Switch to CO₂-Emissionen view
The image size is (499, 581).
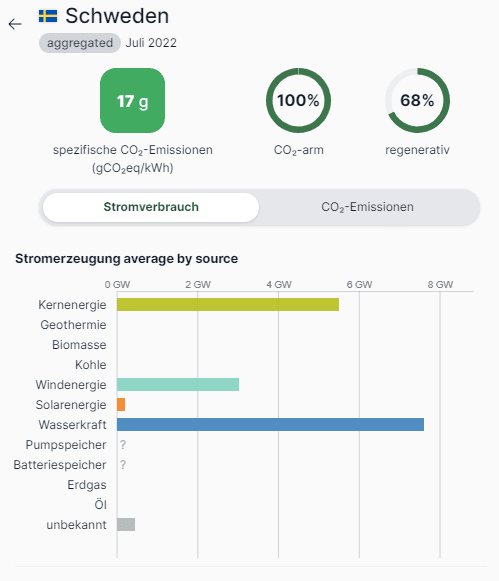[367, 207]
